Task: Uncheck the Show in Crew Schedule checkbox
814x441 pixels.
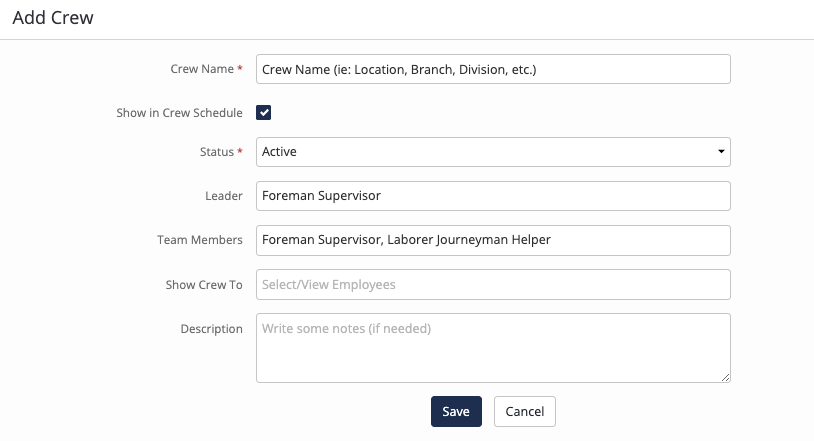Action: [263, 113]
